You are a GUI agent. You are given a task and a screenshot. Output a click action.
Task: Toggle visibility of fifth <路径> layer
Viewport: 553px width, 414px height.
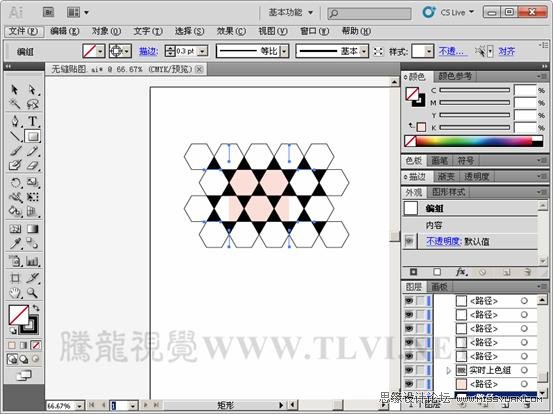coord(409,356)
